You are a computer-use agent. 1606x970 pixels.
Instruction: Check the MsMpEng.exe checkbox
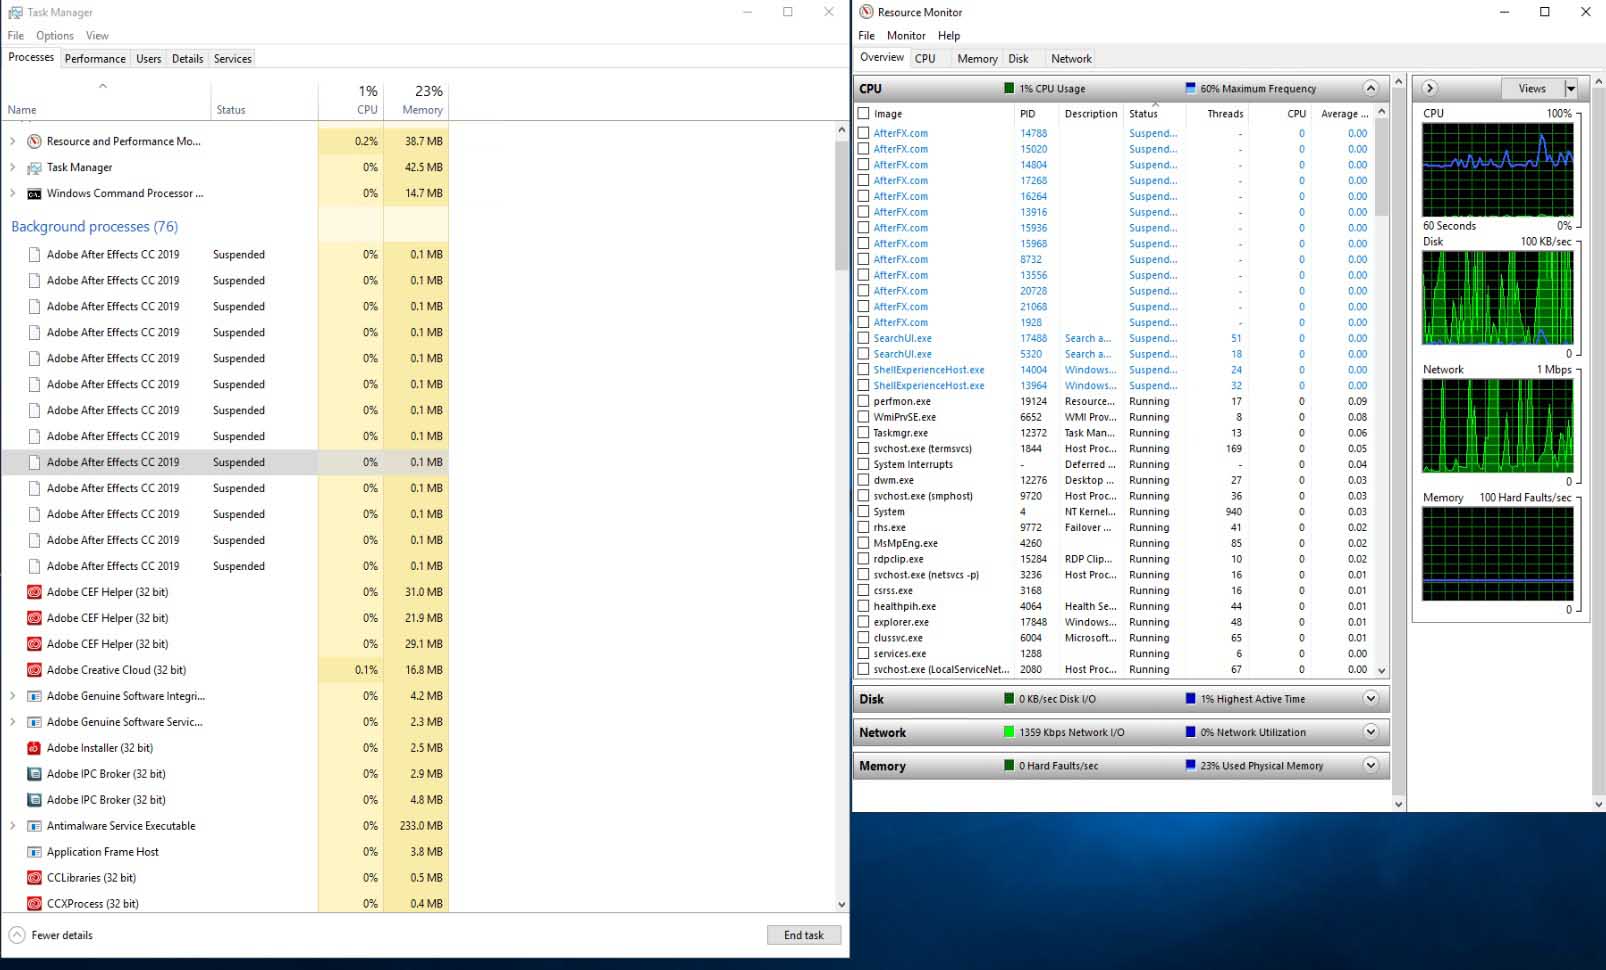coord(863,543)
